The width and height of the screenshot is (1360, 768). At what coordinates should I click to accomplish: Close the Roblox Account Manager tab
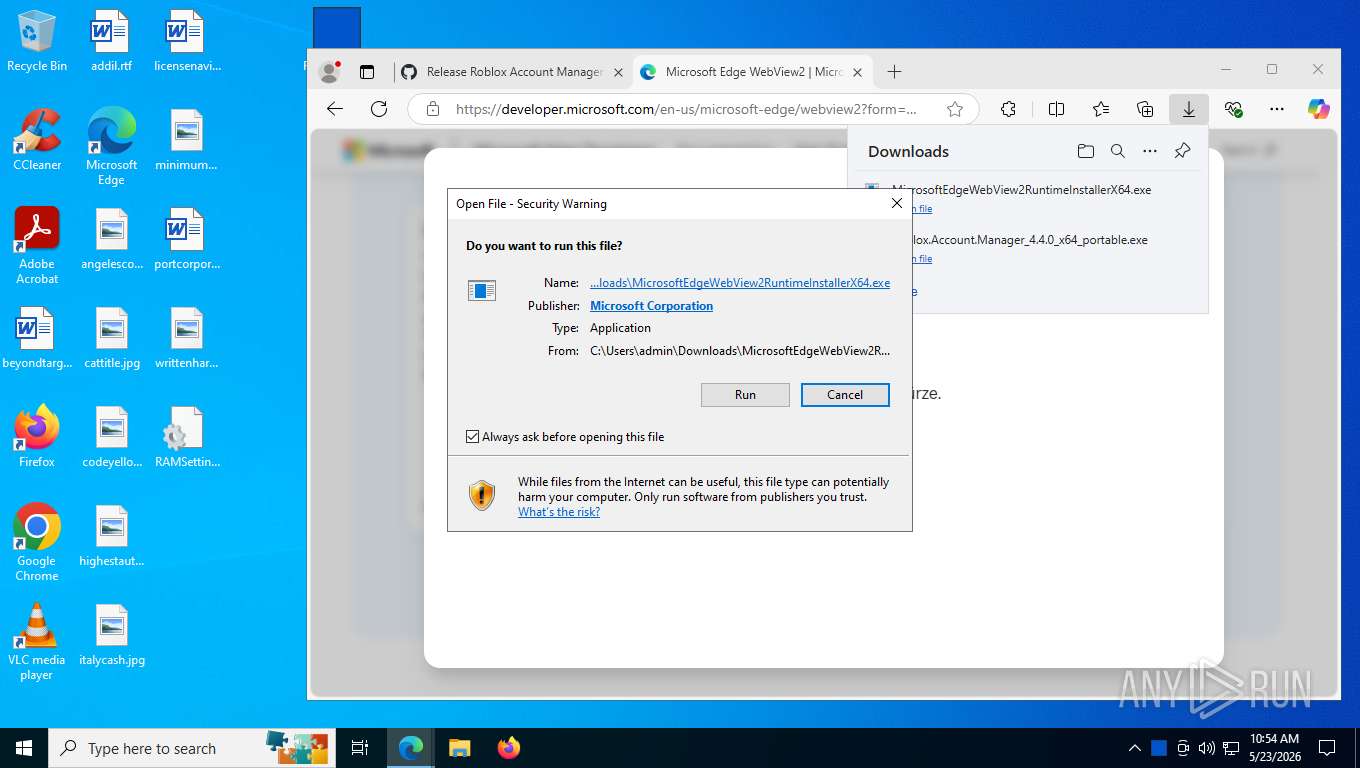coord(618,72)
